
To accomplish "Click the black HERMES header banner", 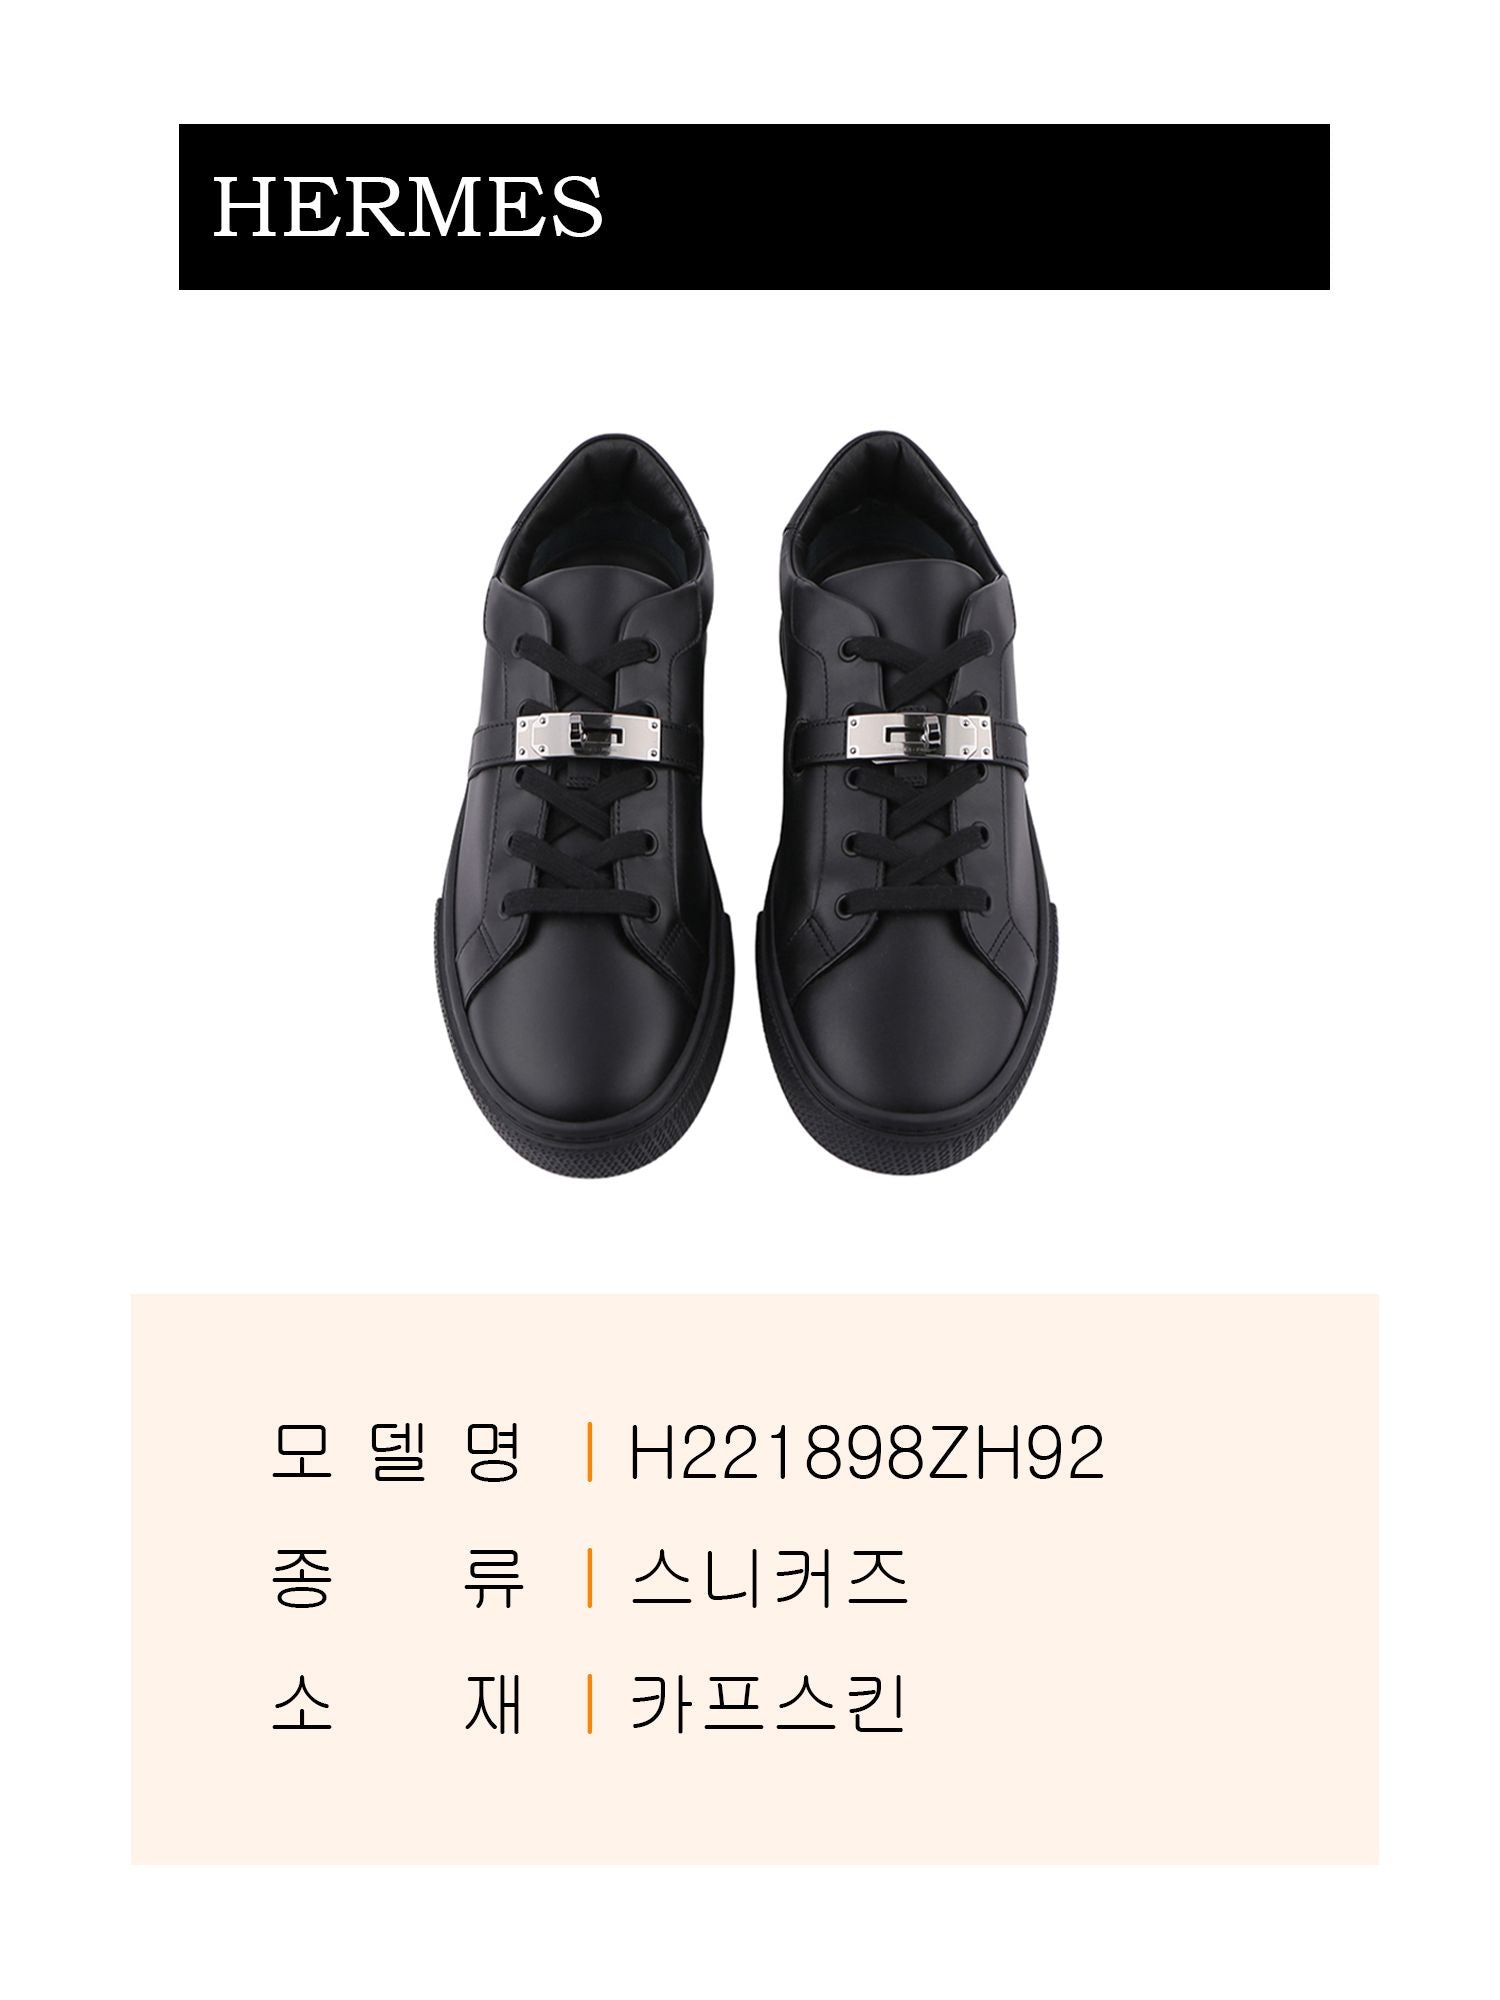I will pyautogui.click(x=754, y=207).
